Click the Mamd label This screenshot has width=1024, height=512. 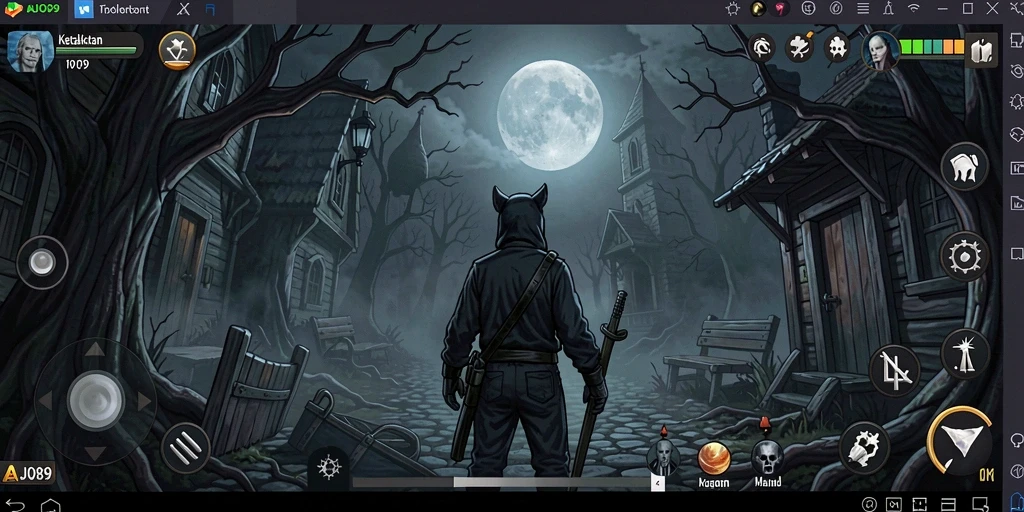pyautogui.click(x=768, y=483)
